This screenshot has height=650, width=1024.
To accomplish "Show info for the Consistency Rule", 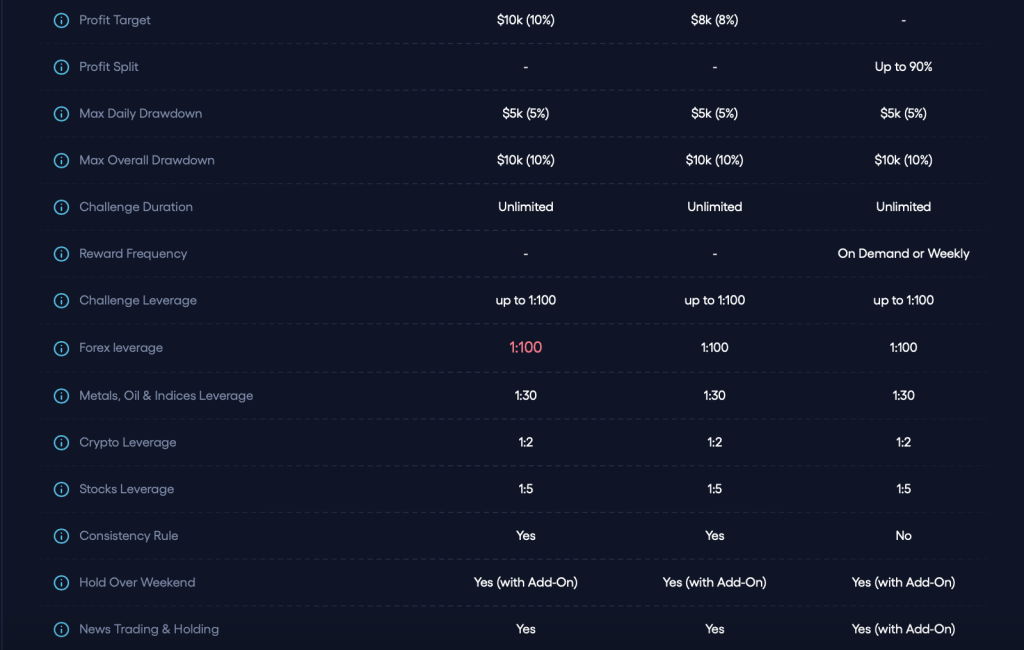I will 61,536.
